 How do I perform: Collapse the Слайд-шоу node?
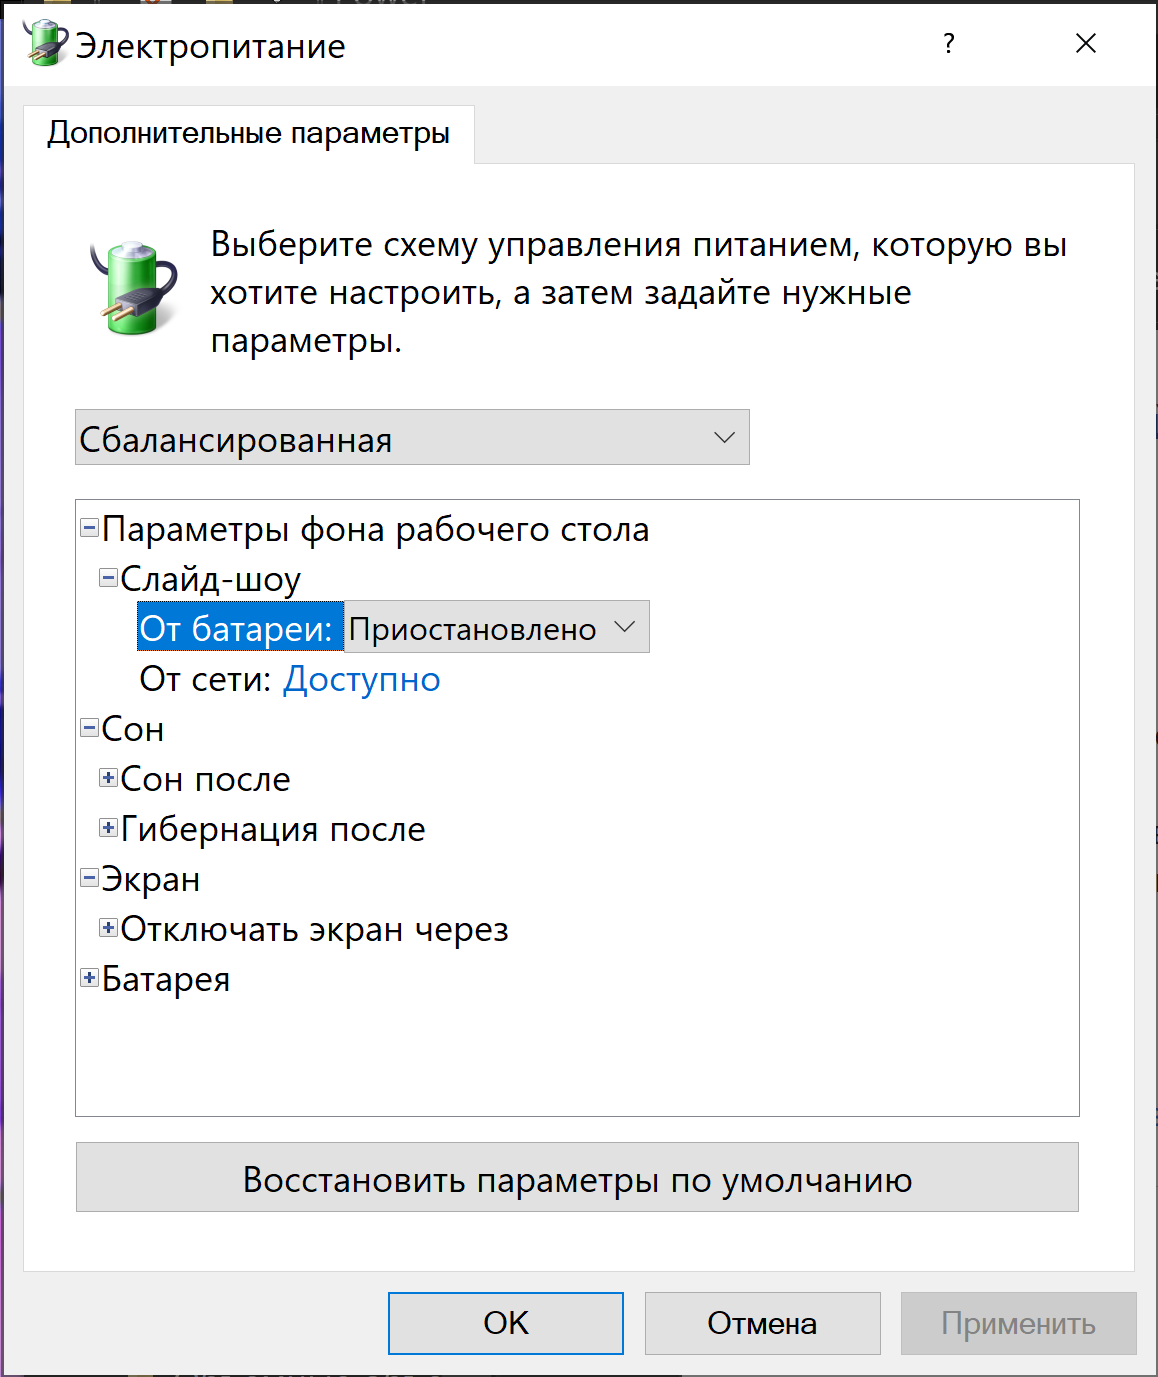pyautogui.click(x=108, y=578)
